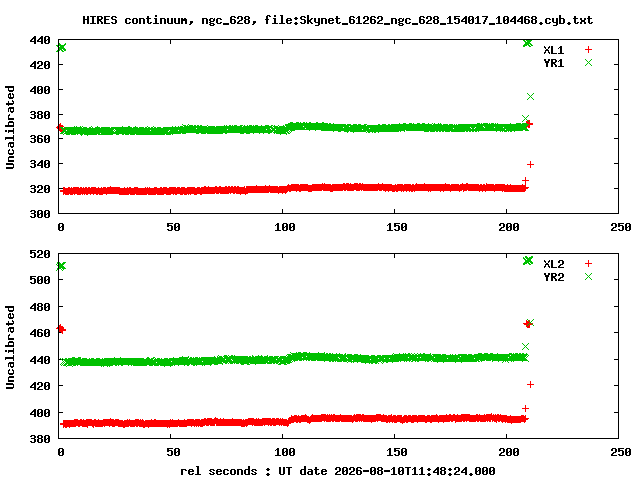Click the isolated red plus near 340 in top plot

click(530, 164)
